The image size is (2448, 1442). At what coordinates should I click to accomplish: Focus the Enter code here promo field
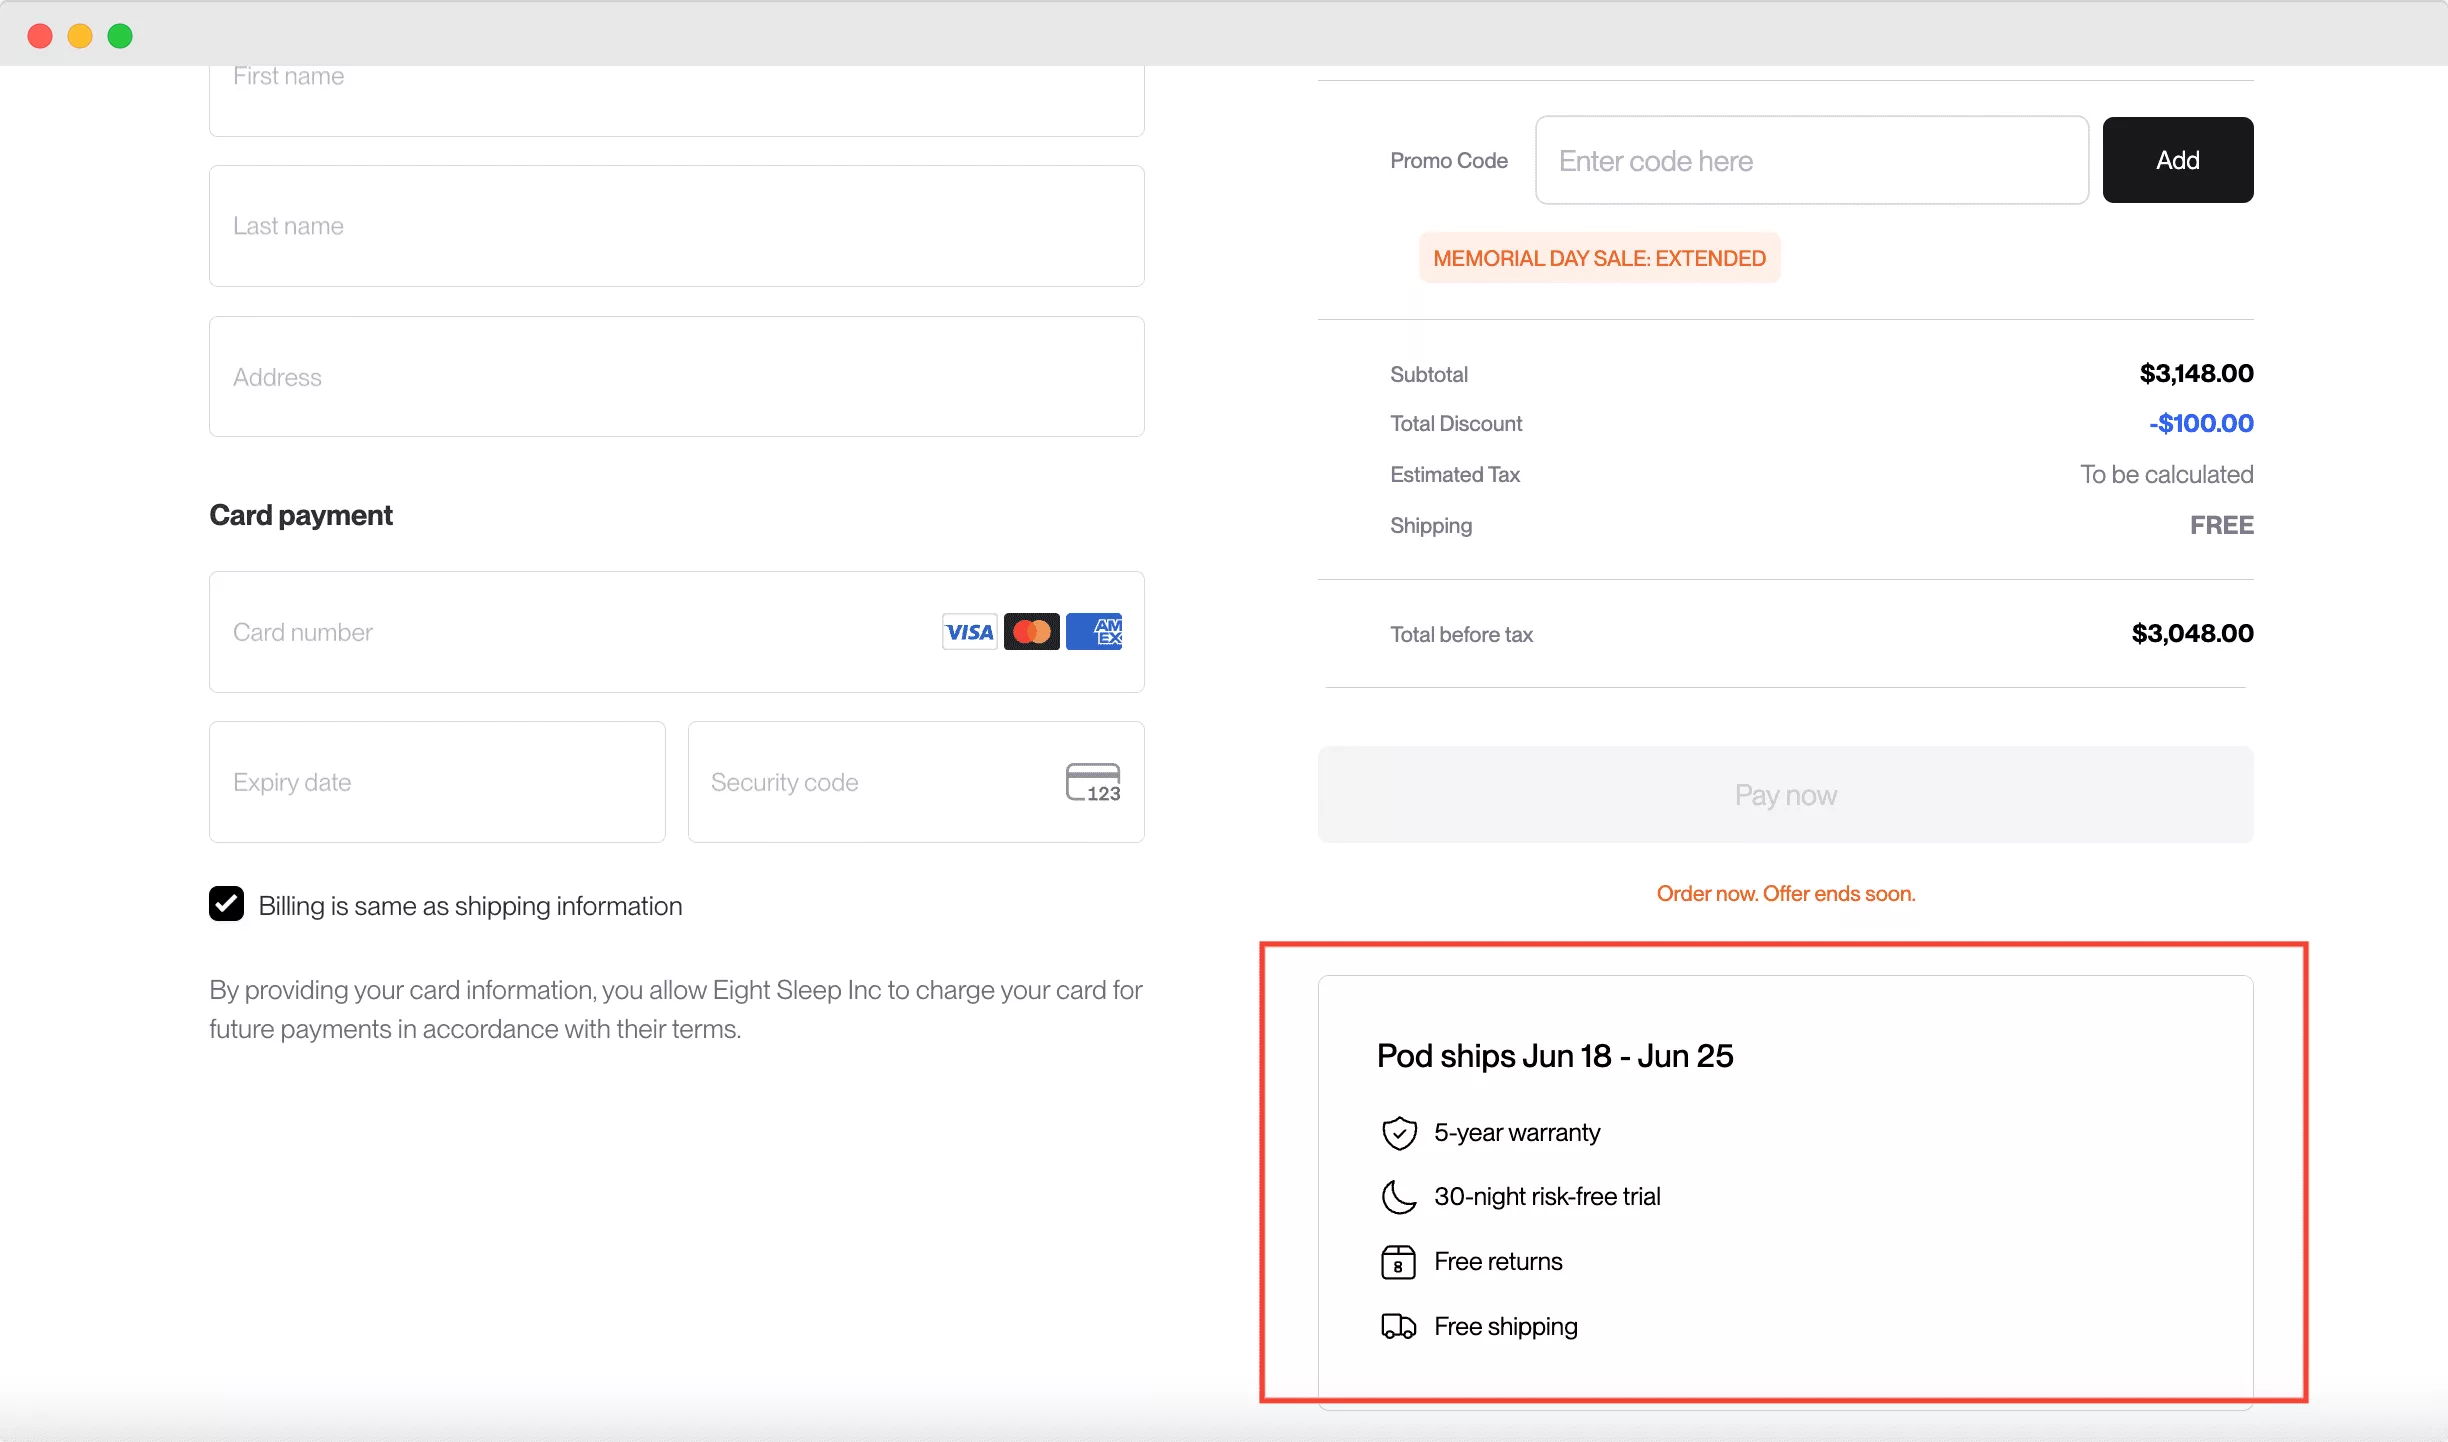coord(1812,160)
